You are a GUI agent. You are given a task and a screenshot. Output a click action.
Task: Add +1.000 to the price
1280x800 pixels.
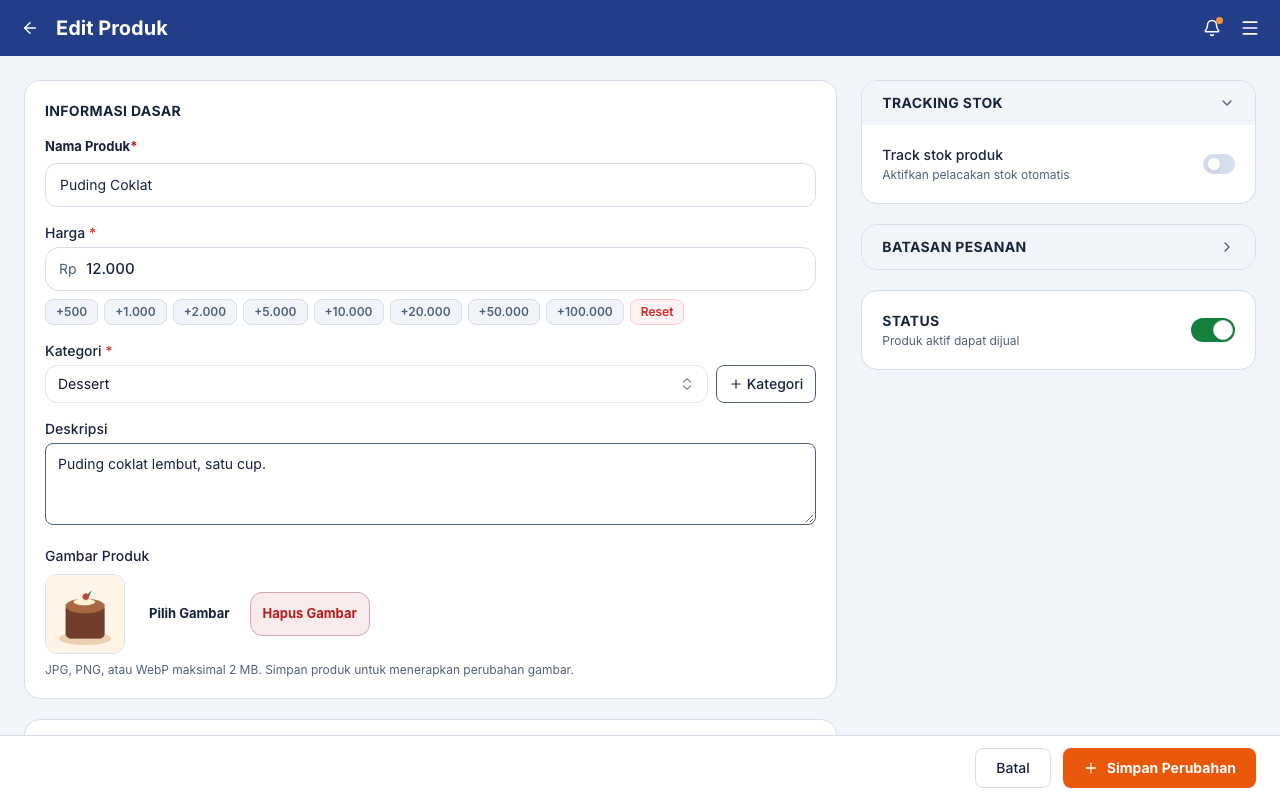tap(135, 312)
